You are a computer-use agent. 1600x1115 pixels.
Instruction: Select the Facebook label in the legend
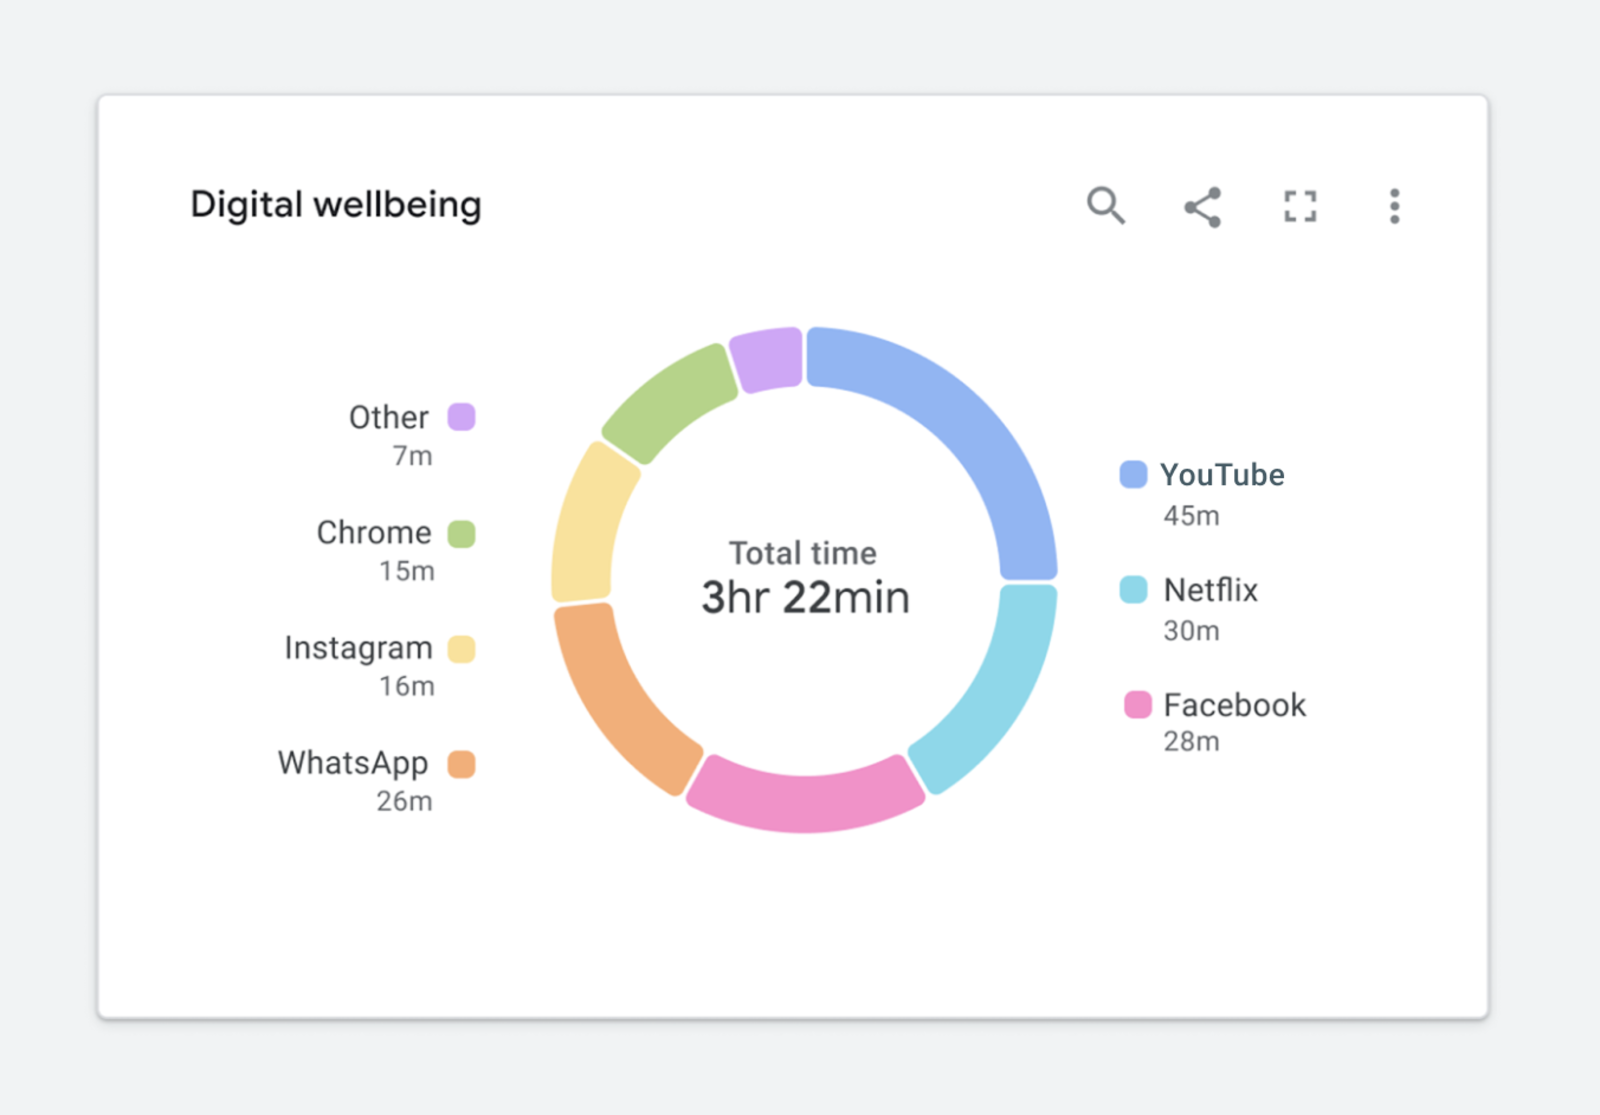coord(1232,704)
